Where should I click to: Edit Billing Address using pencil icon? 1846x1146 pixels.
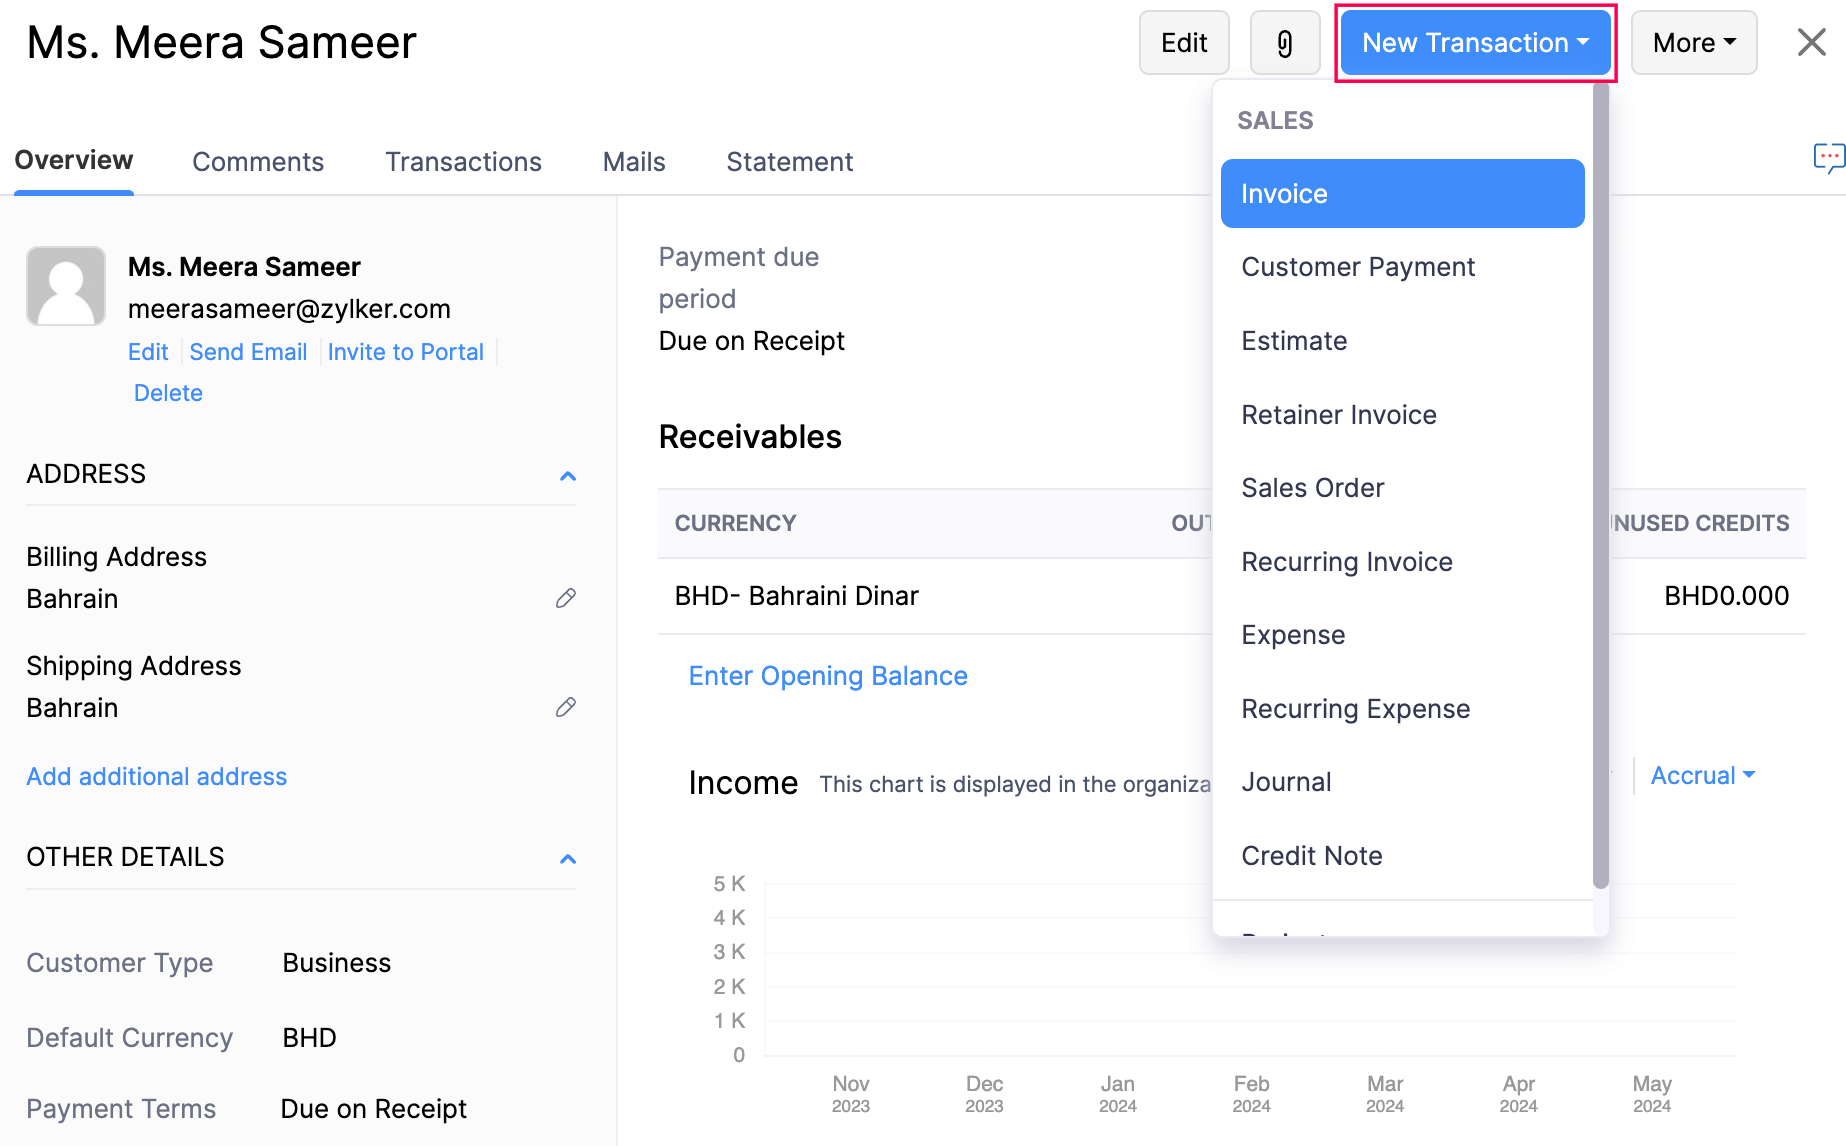(566, 598)
